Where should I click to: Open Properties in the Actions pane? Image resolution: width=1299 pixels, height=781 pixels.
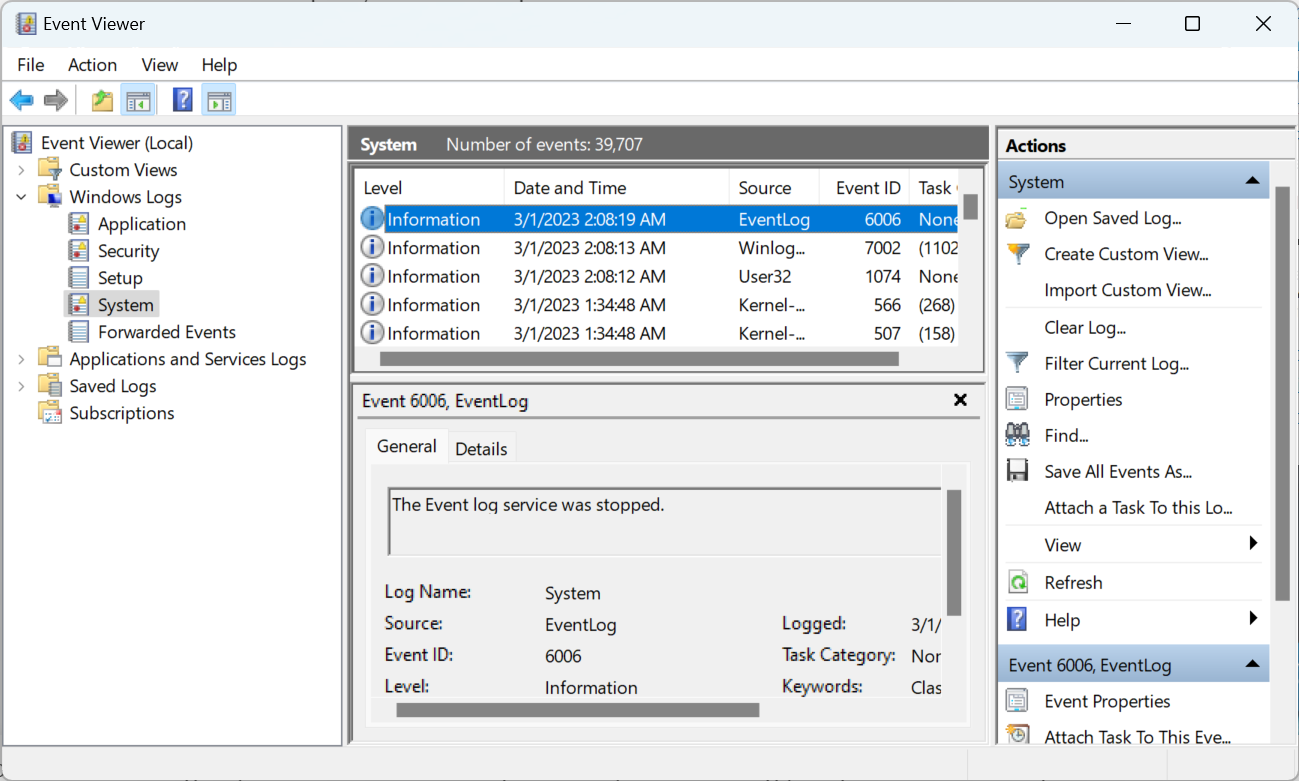tap(1083, 399)
